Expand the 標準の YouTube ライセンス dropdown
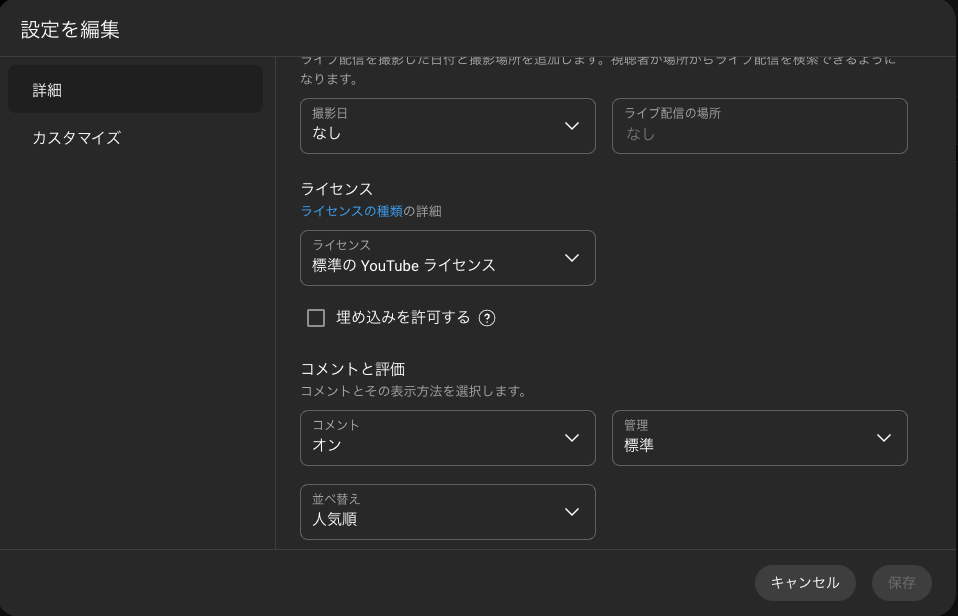Viewport: 958px width, 616px height. click(x=440, y=258)
